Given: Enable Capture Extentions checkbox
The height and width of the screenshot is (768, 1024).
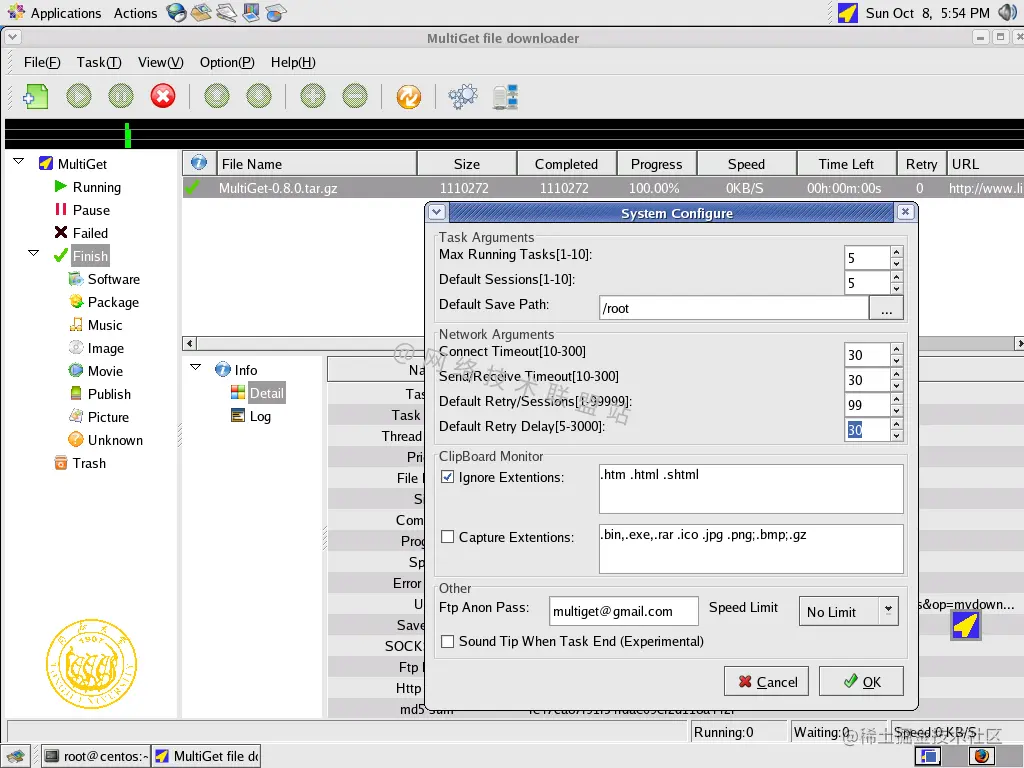Looking at the screenshot, I should point(447,537).
